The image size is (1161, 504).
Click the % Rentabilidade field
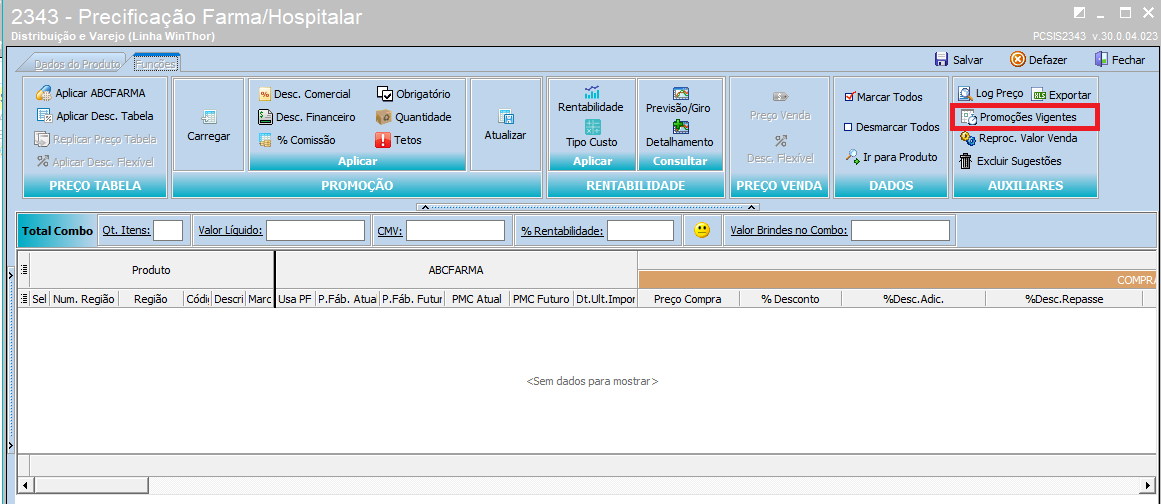[x=640, y=230]
